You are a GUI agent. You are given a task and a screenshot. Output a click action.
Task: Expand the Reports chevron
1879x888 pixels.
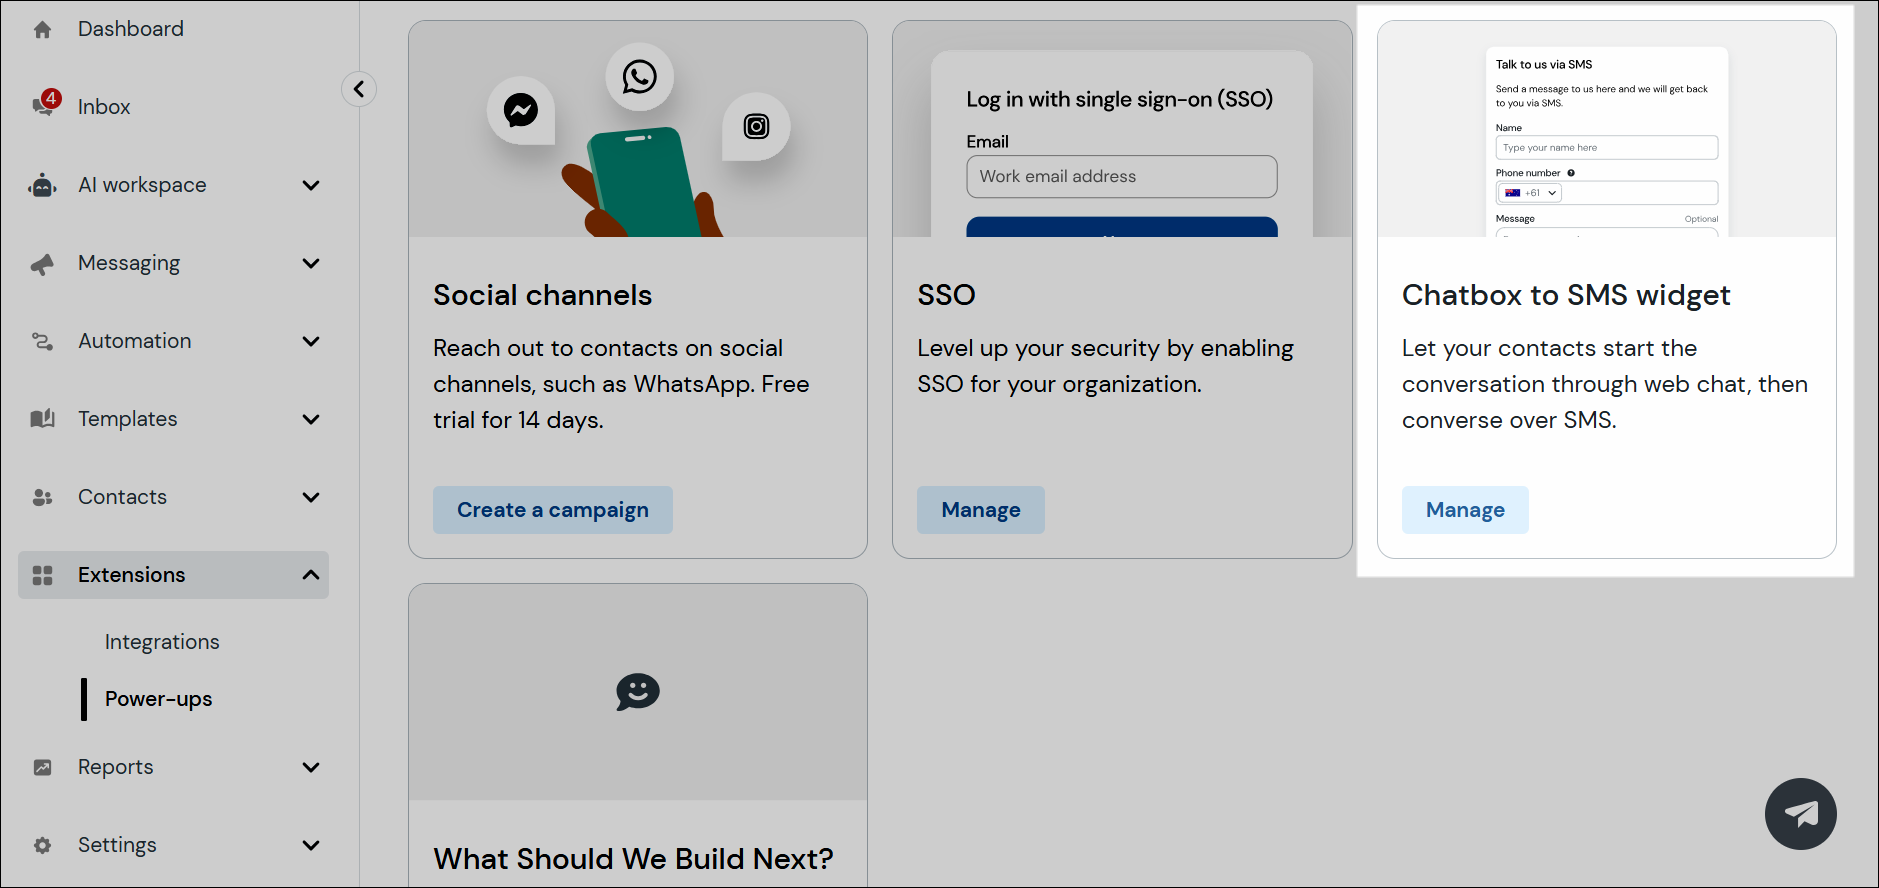click(x=311, y=767)
